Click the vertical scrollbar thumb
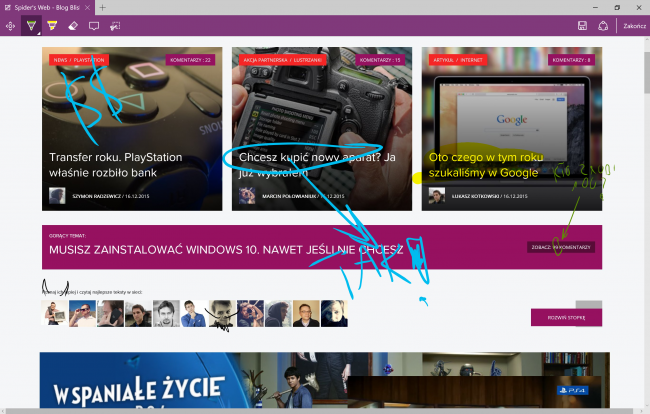 647,73
